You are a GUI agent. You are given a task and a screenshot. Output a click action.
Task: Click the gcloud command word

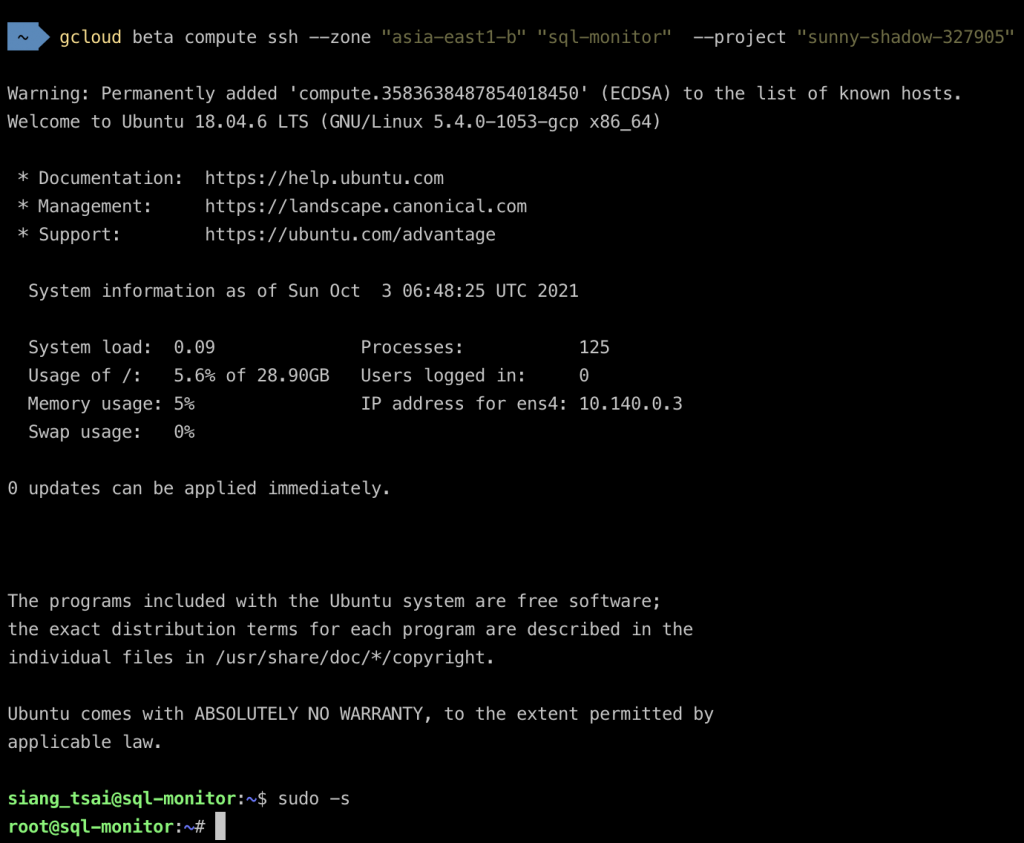coord(90,37)
